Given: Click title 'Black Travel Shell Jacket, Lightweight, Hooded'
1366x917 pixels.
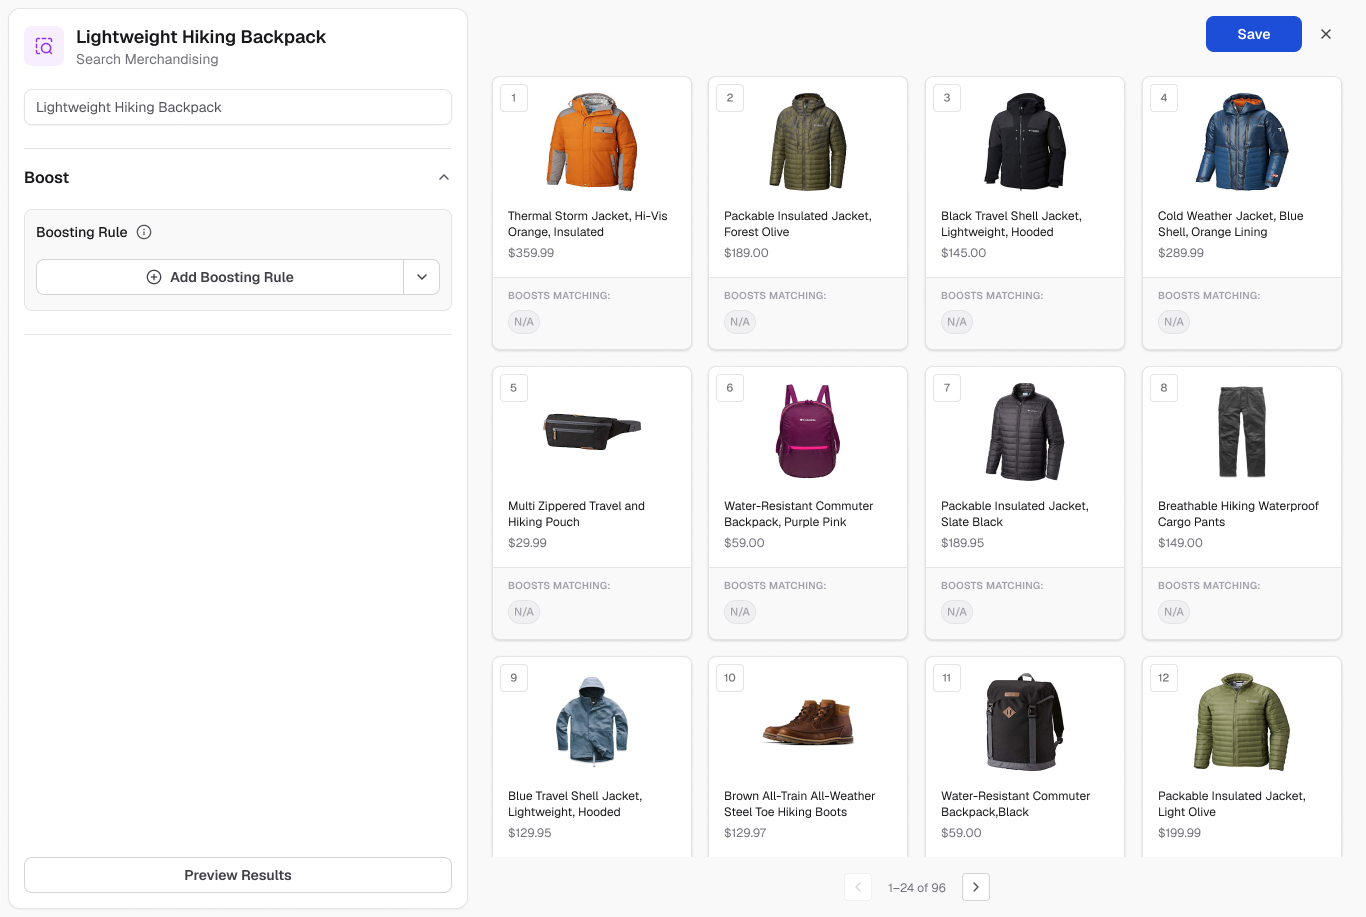Looking at the screenshot, I should (1011, 224).
